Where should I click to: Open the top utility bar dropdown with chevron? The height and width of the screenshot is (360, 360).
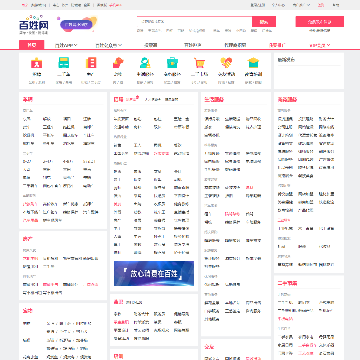[x=301, y=5]
